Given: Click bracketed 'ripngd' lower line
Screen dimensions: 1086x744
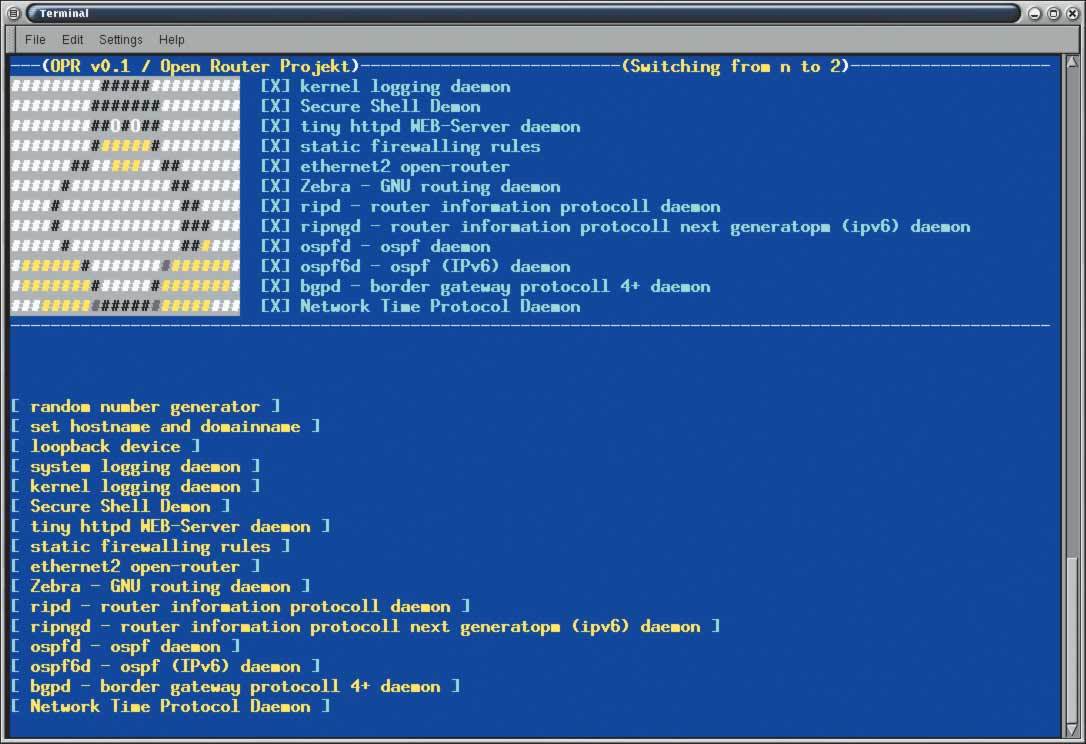Looking at the screenshot, I should [x=366, y=627].
